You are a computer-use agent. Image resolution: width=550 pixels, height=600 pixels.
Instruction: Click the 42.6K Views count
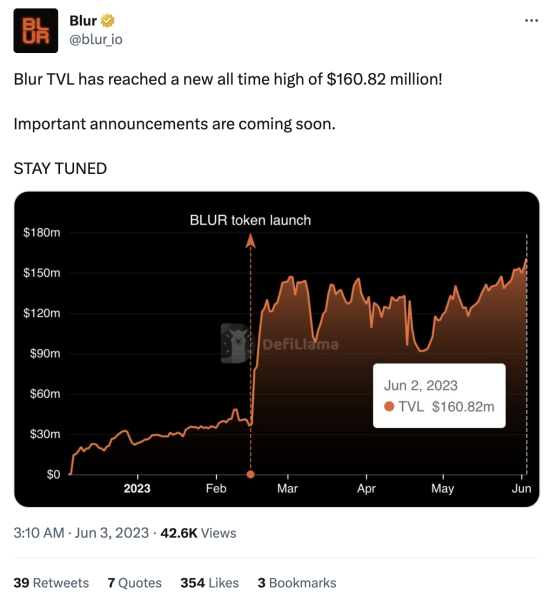click(198, 533)
